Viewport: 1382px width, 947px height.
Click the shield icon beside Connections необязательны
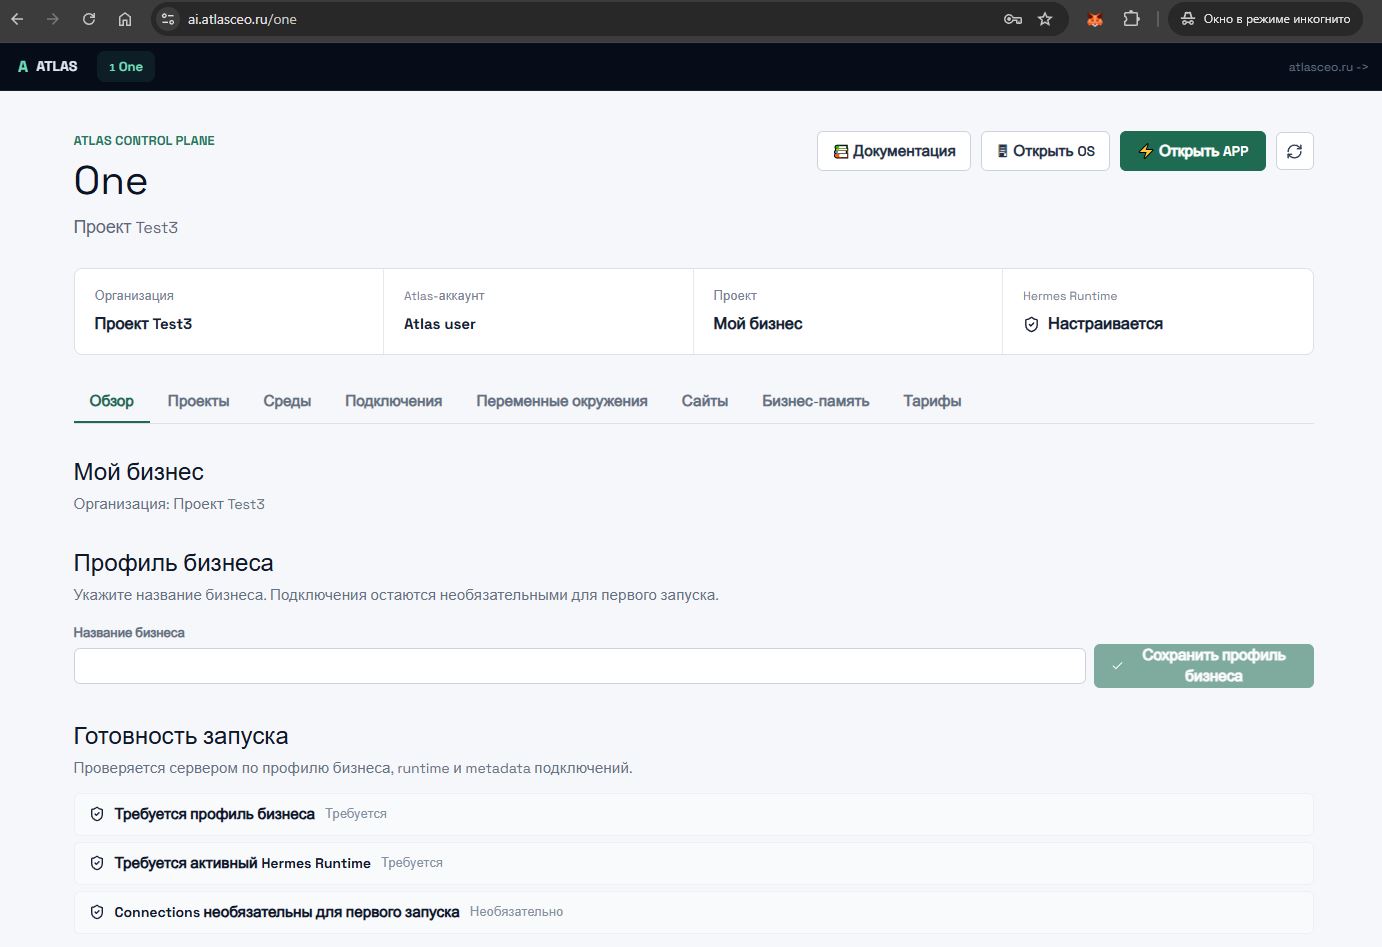point(97,912)
